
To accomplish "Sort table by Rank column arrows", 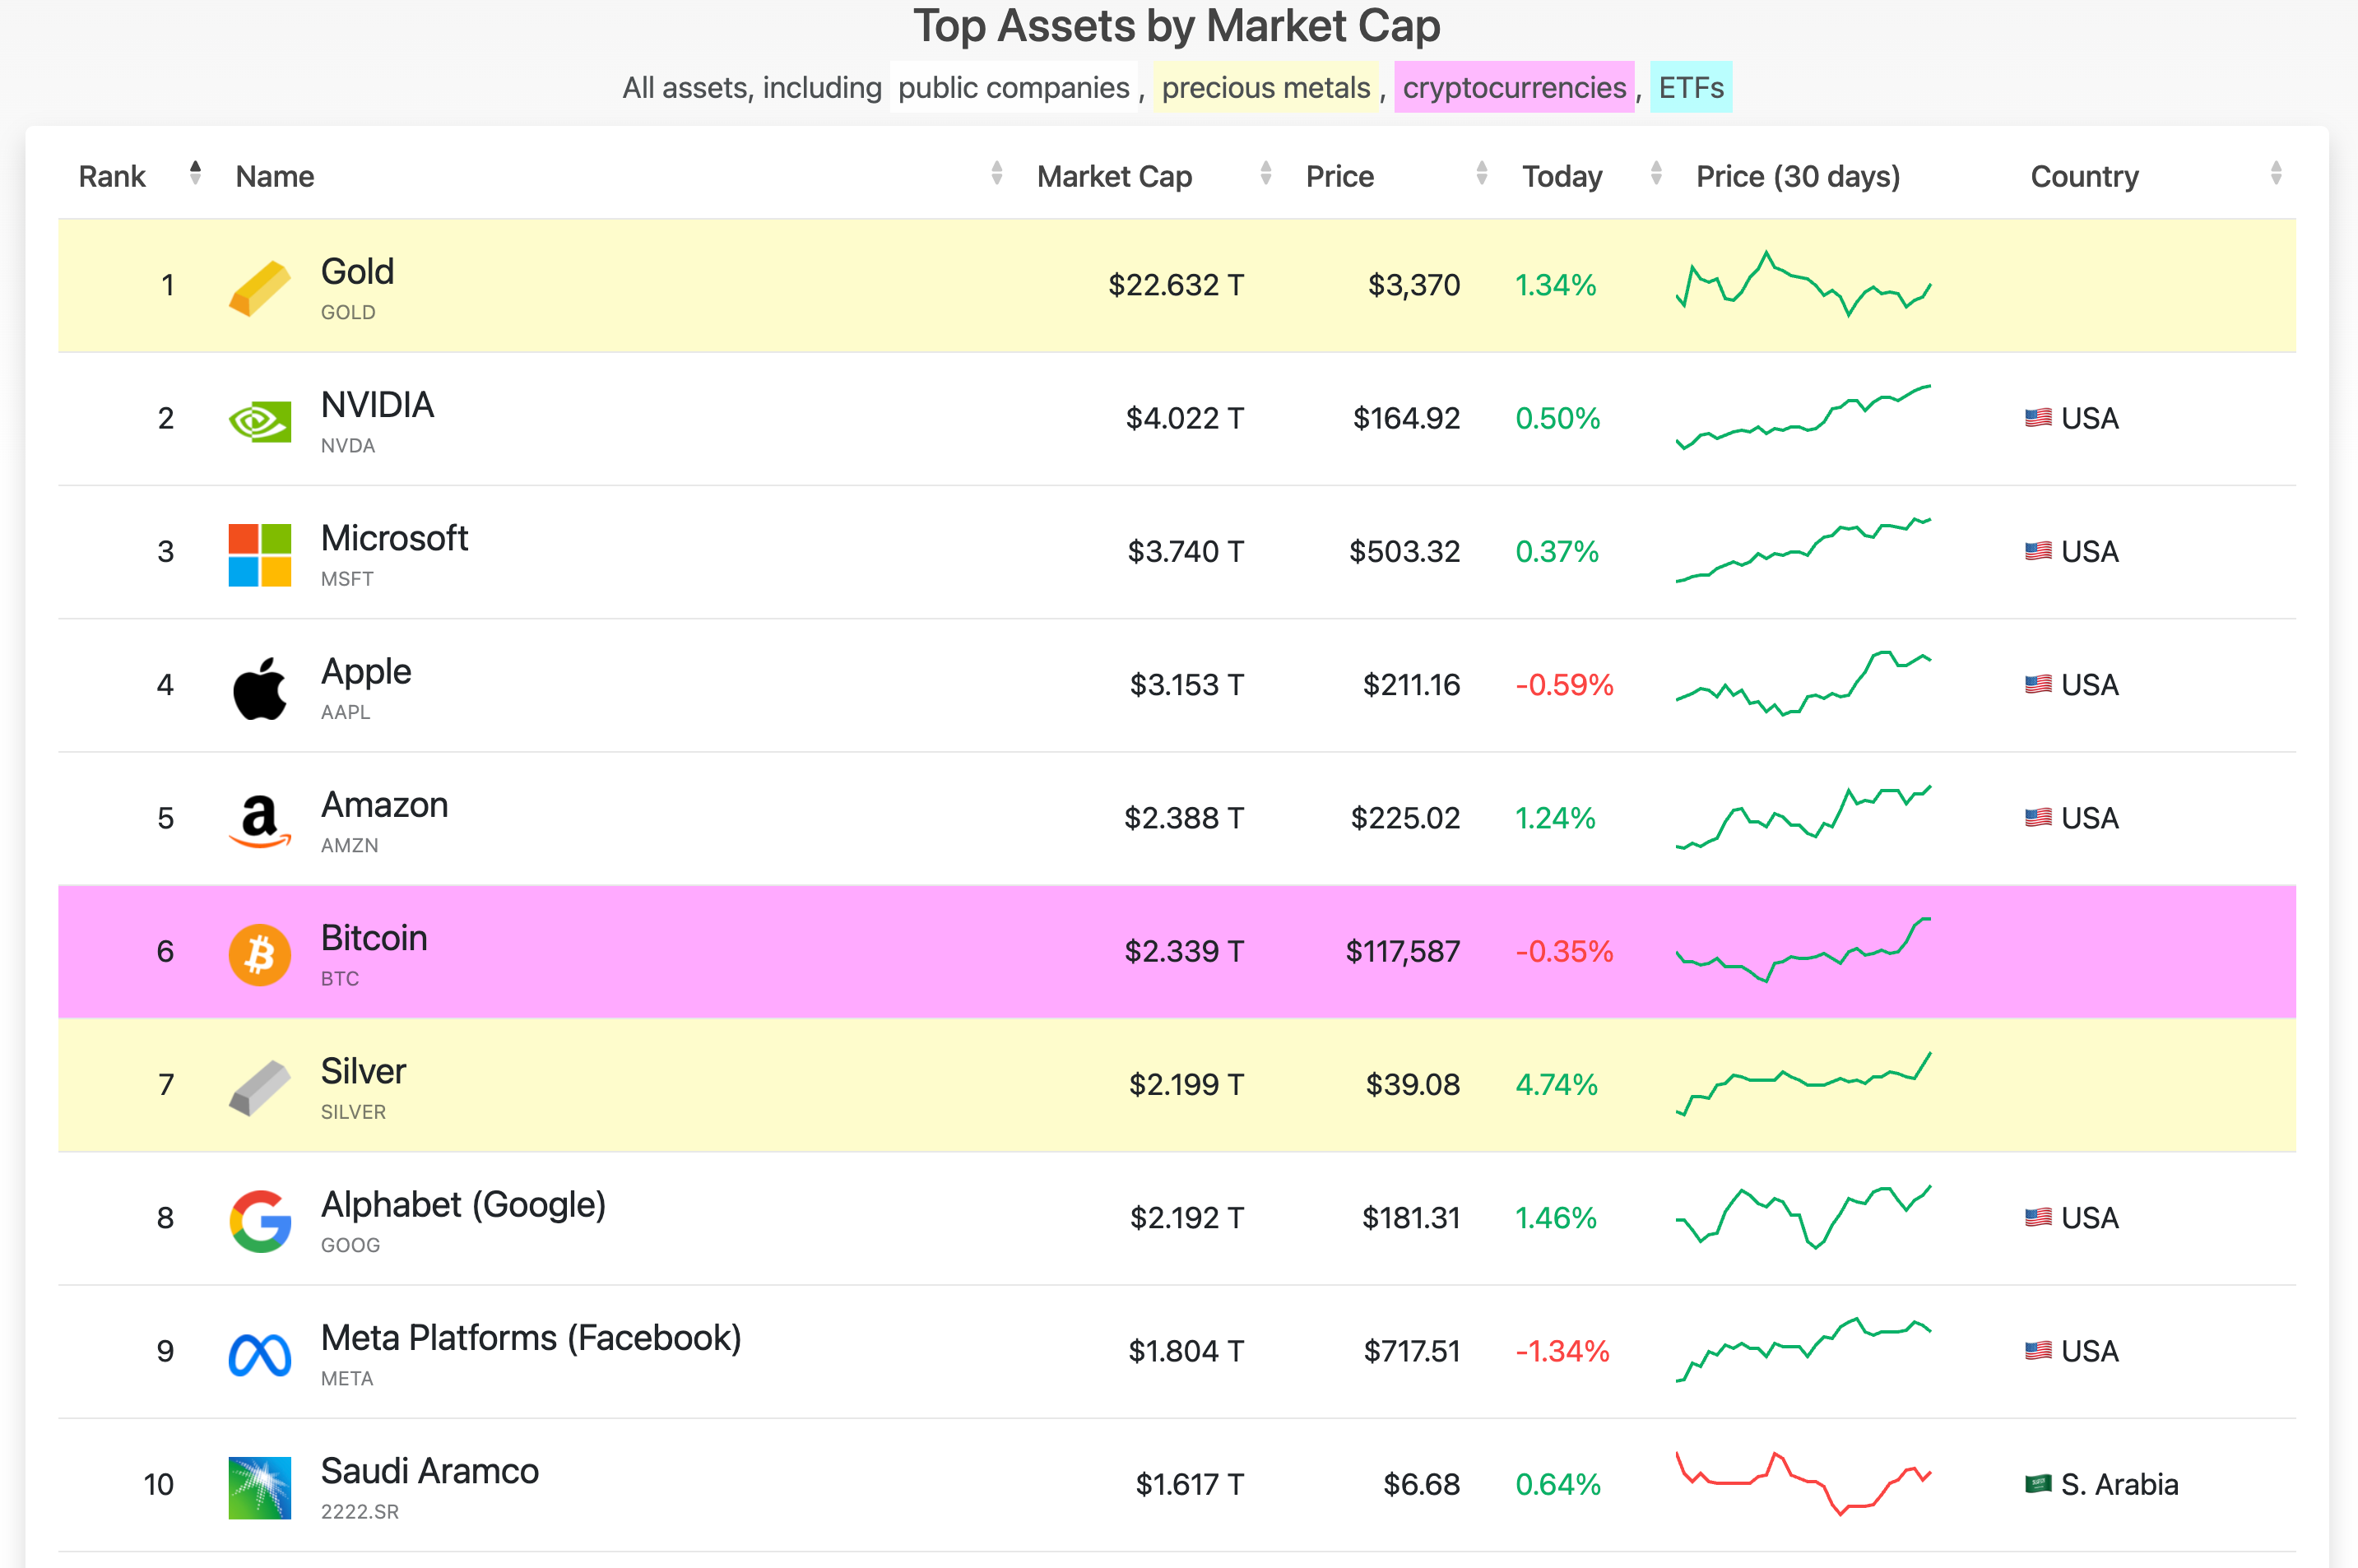I will point(195,173).
